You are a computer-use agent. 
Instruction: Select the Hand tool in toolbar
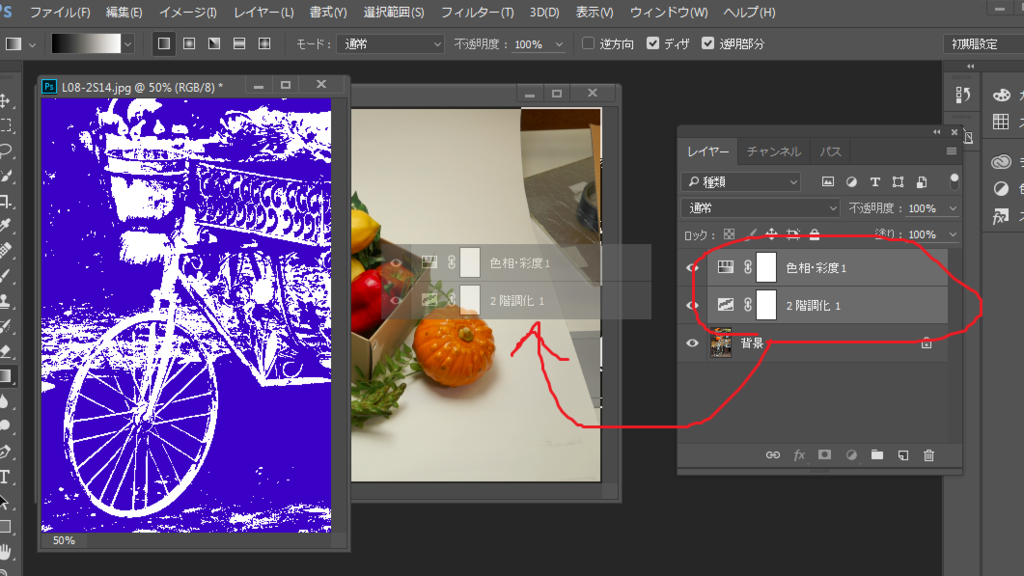pos(5,552)
